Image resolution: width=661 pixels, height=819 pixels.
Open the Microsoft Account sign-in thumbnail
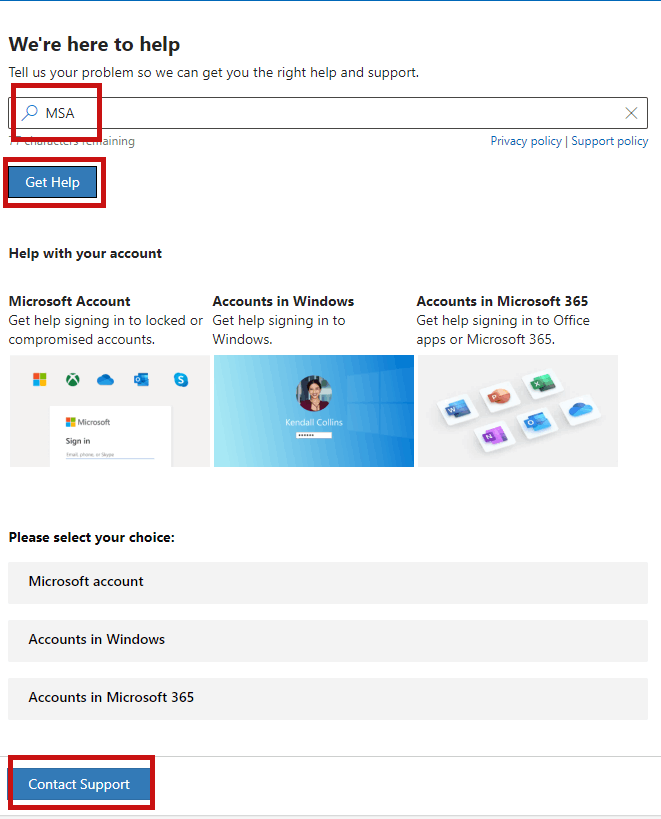tap(110, 411)
